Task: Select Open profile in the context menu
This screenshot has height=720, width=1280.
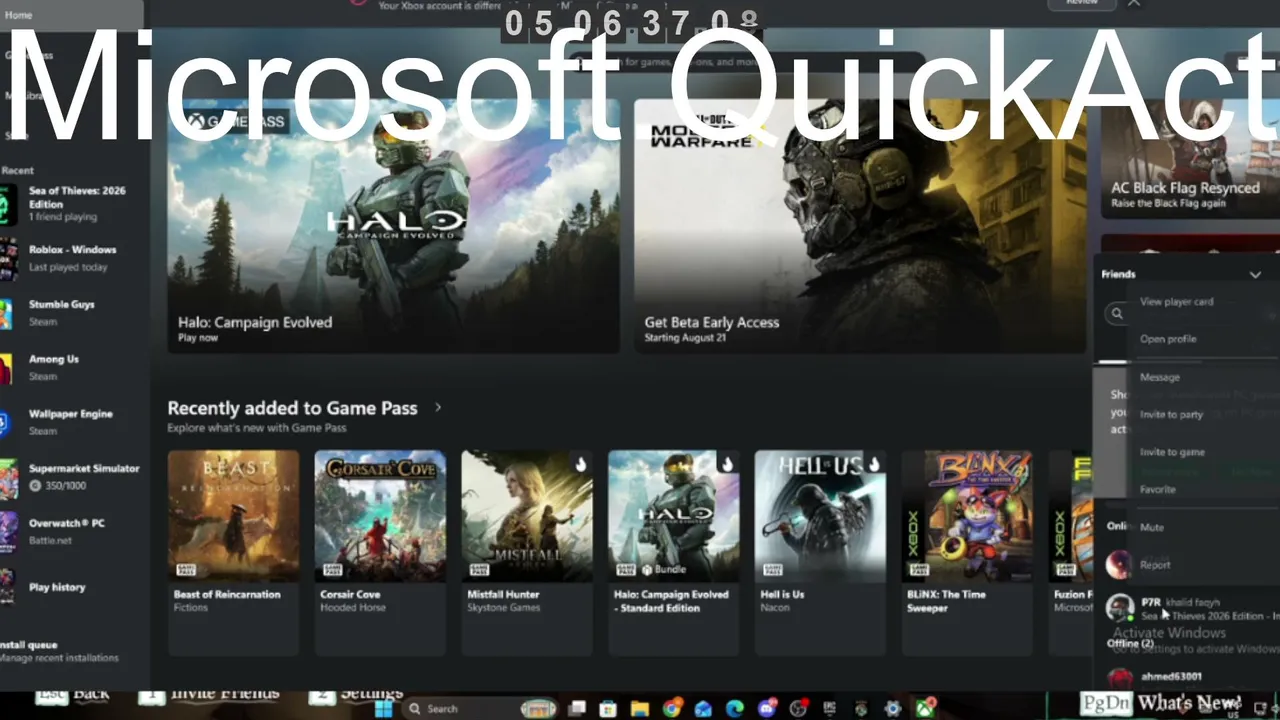Action: click(x=1168, y=339)
